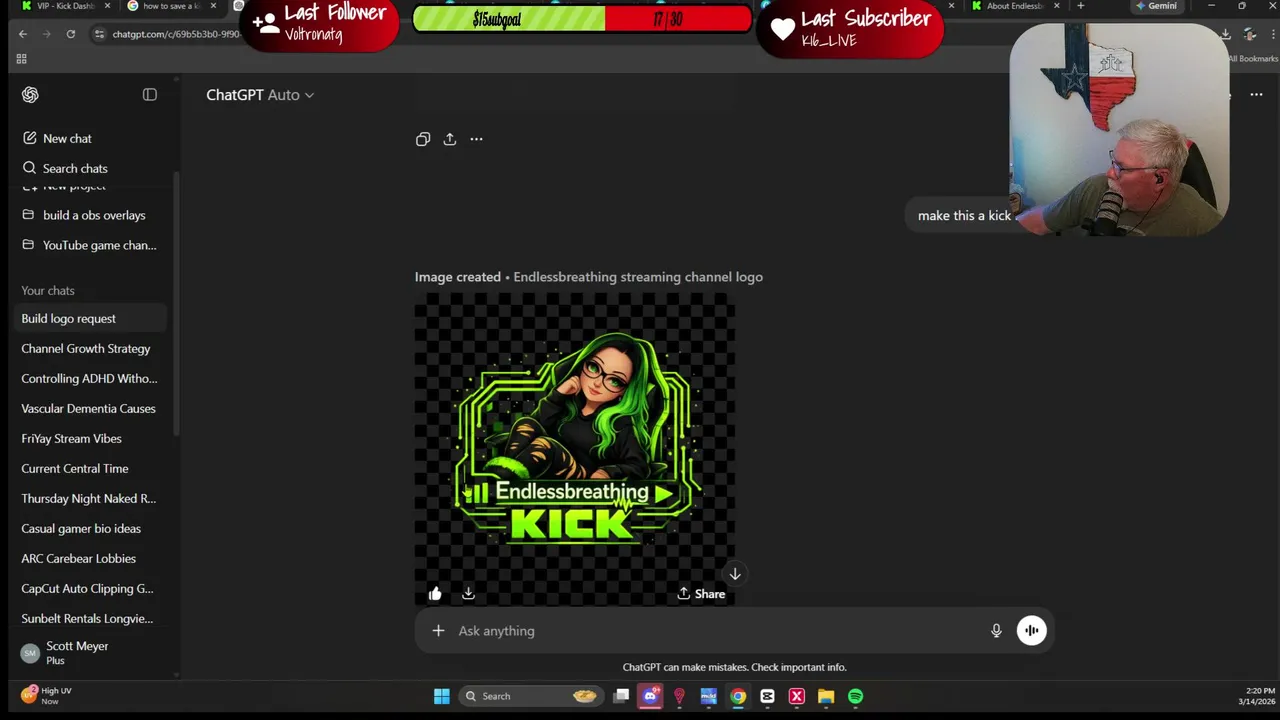Copy the image with the copy icon
Viewport: 1280px width, 720px height.
tap(423, 139)
